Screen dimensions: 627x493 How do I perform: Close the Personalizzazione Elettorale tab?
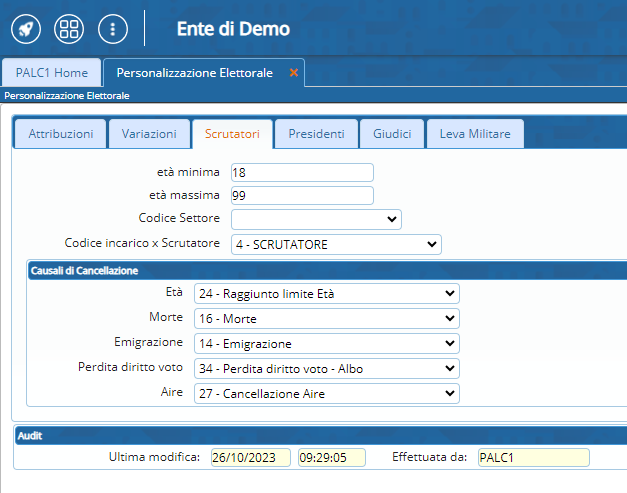(x=293, y=73)
